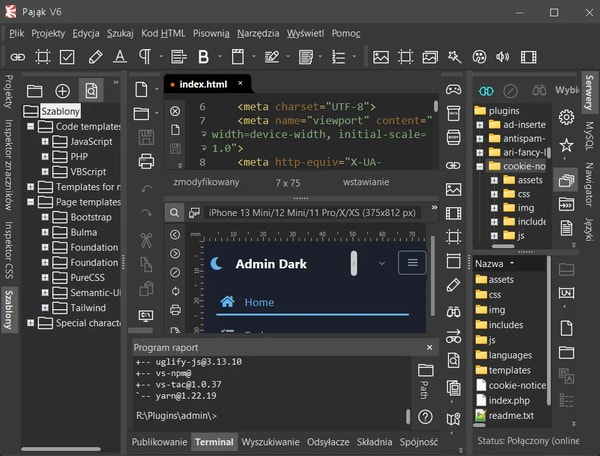Click the sound speaker toolbar icon
Image resolution: width=600 pixels, height=456 pixels.
503,57
